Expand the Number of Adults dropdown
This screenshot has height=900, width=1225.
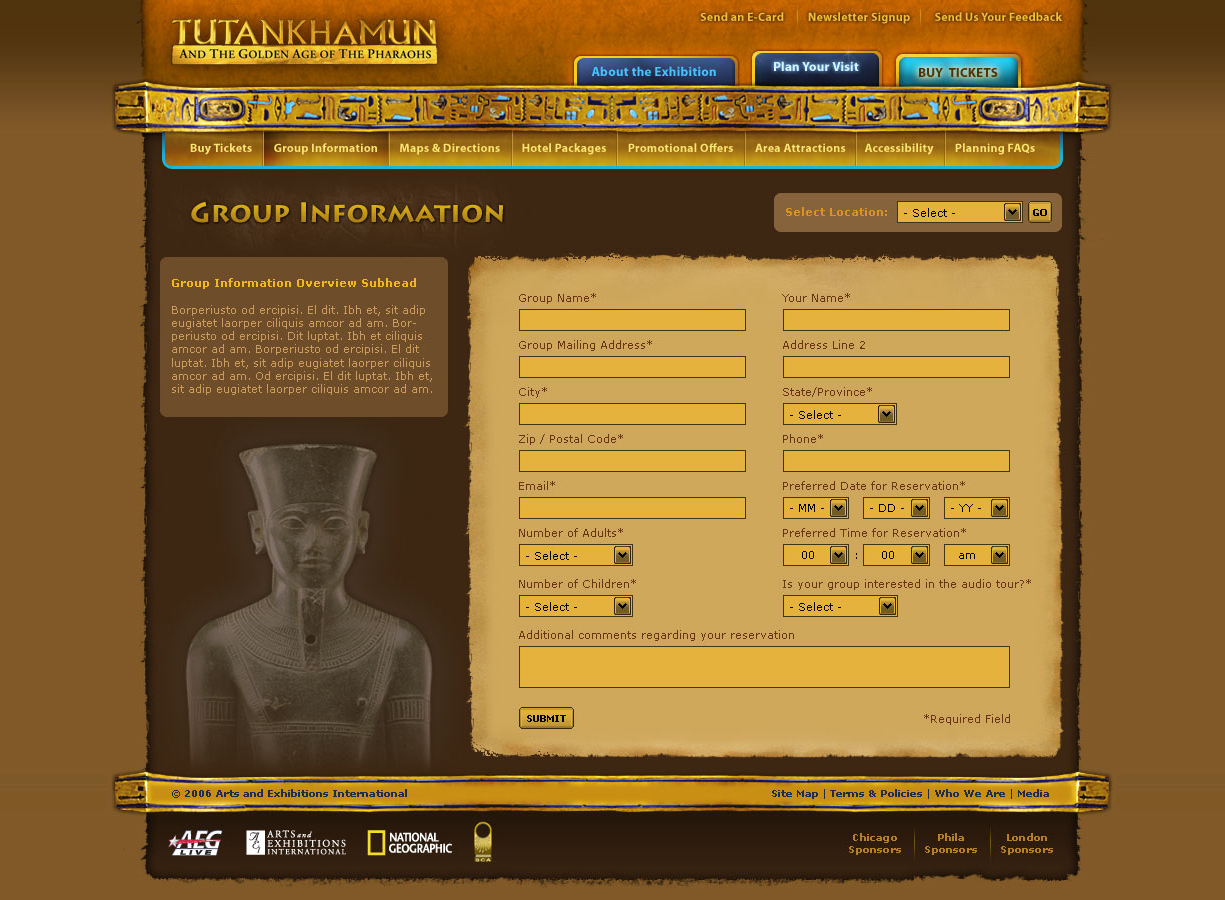pos(576,555)
